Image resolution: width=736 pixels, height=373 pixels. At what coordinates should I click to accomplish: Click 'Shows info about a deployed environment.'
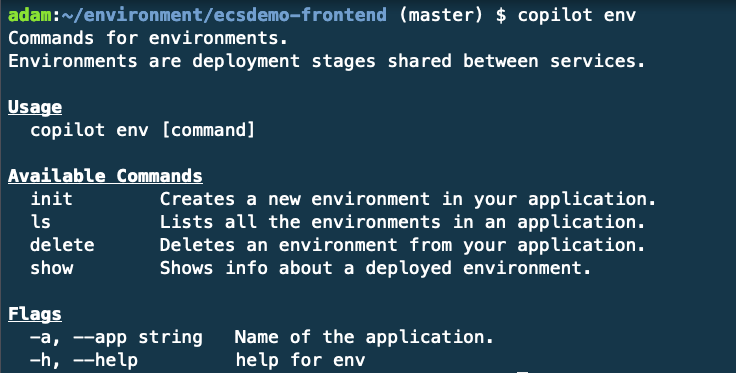tap(375, 268)
